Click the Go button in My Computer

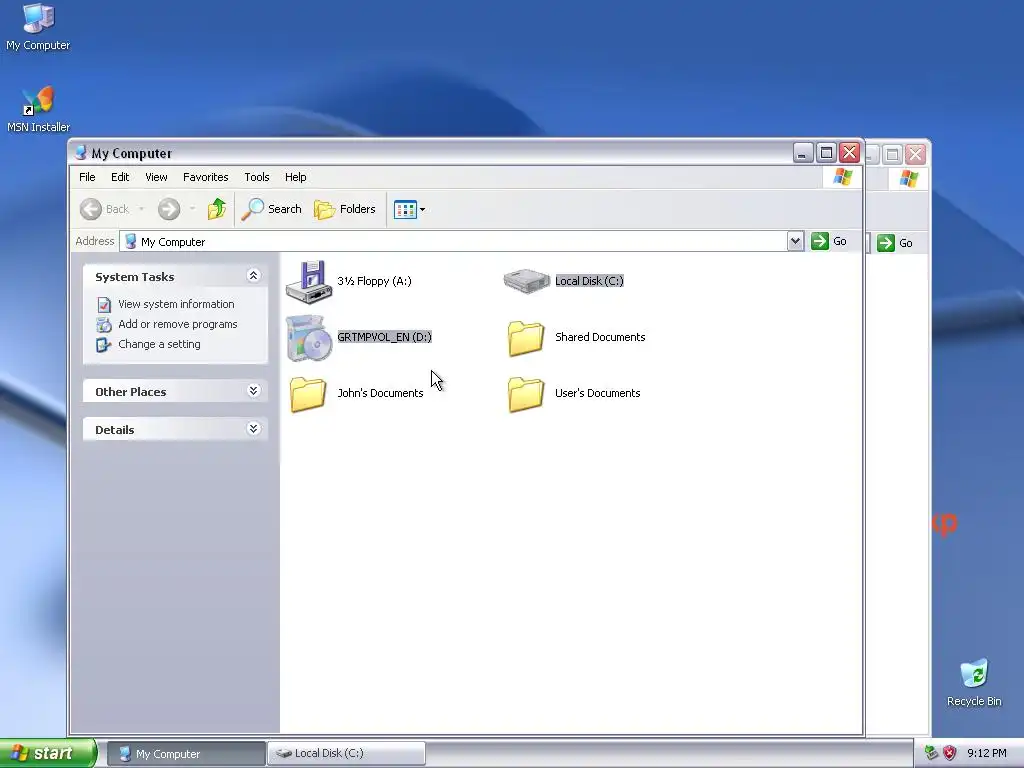click(x=829, y=241)
